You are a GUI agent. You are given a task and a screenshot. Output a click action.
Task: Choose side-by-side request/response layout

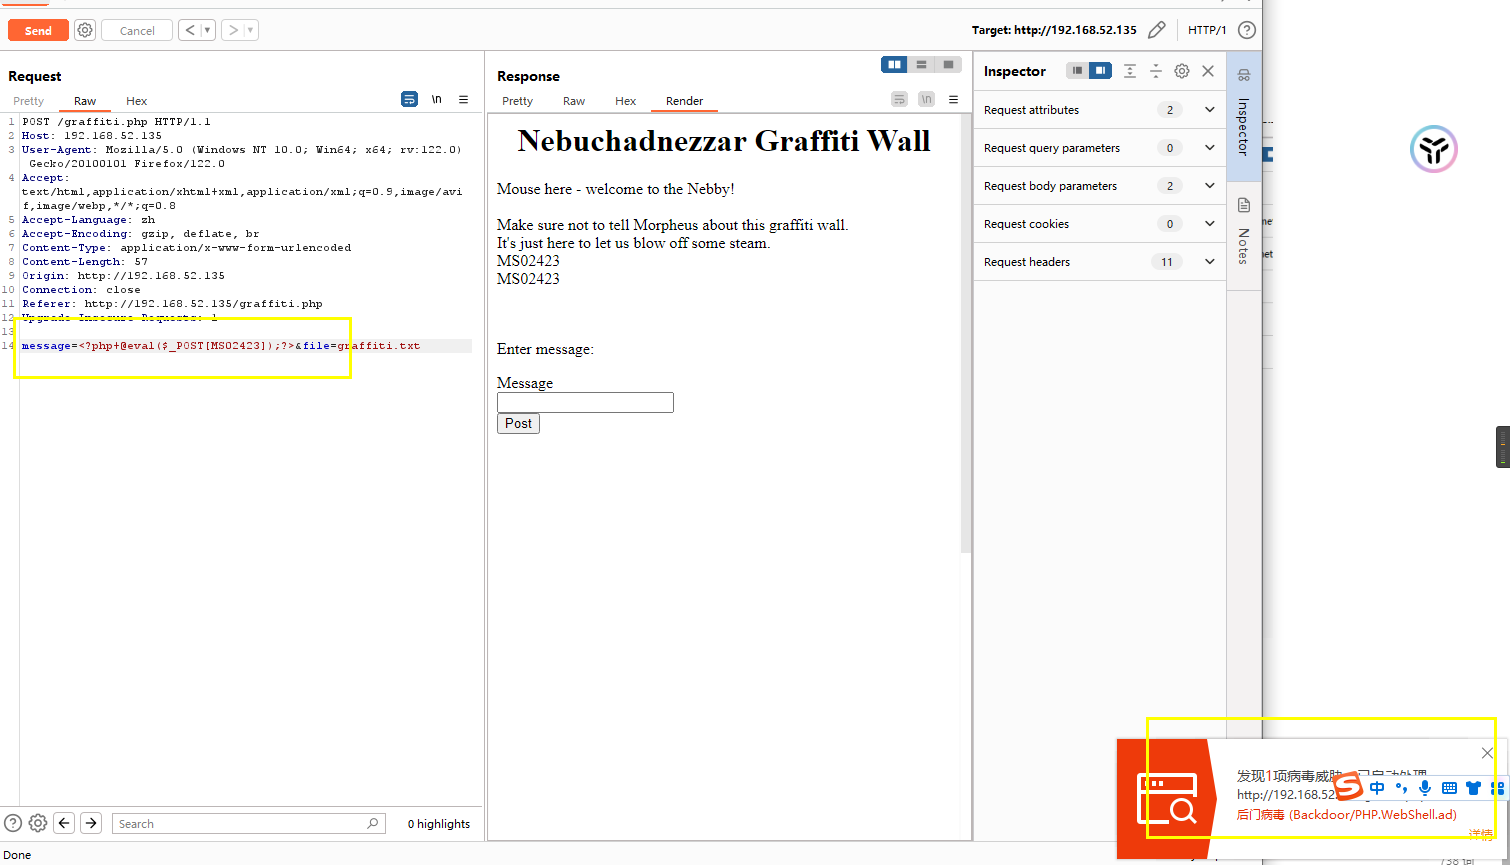(x=894, y=64)
